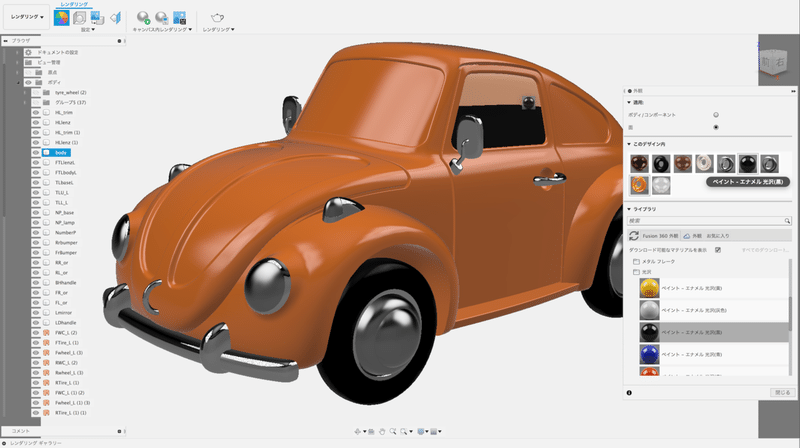Screen dimensions: 800x448
Task: Open the メタル フレーク library folder
Action: [x=658, y=262]
